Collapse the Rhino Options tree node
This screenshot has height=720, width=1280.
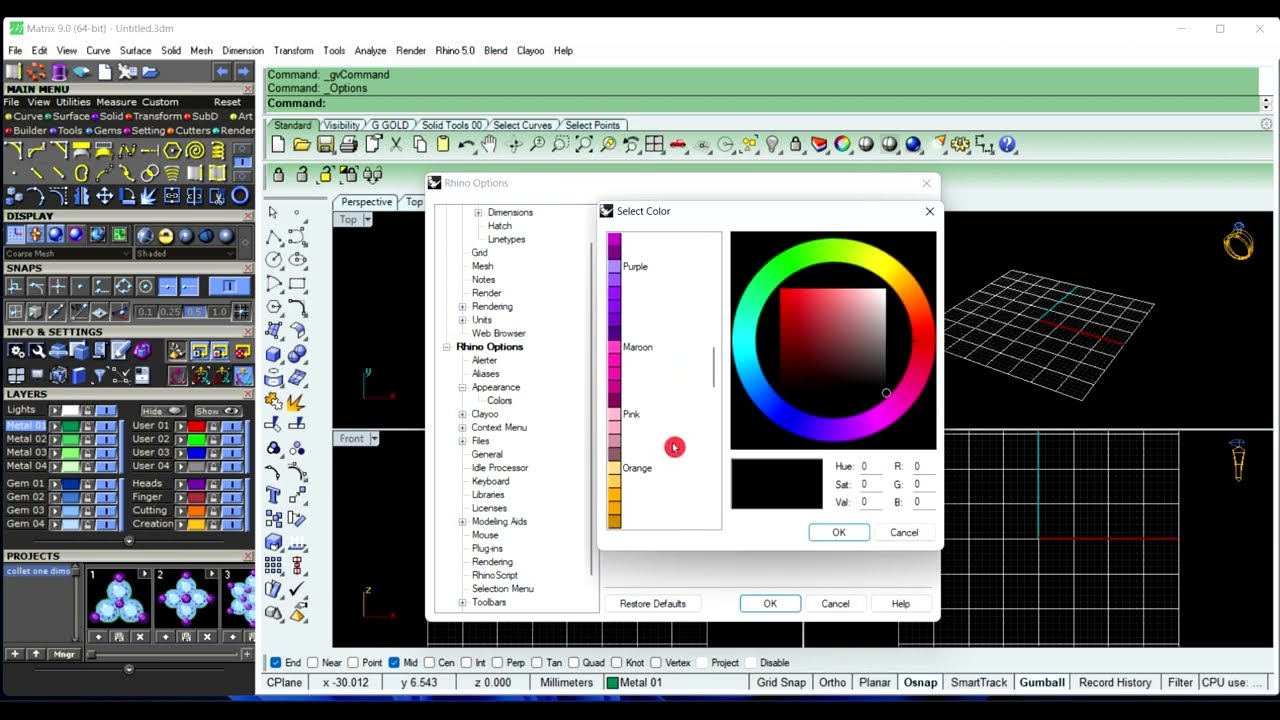pos(447,347)
